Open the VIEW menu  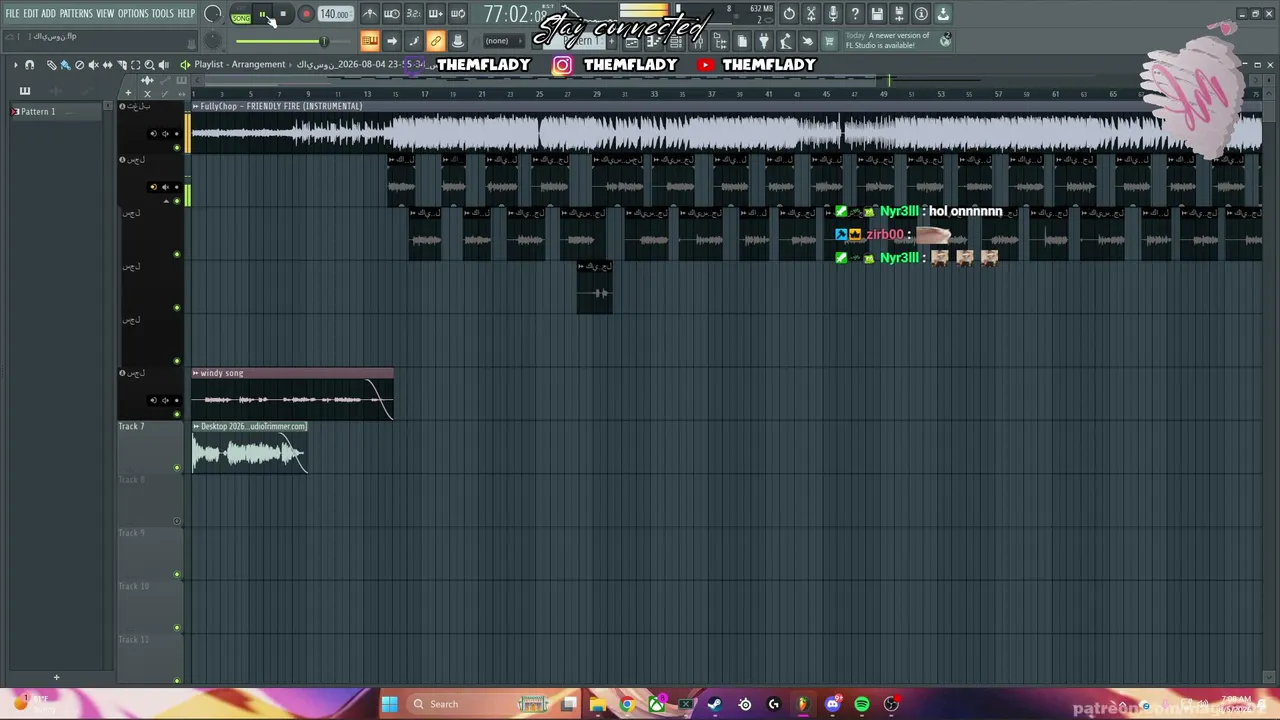coord(105,14)
